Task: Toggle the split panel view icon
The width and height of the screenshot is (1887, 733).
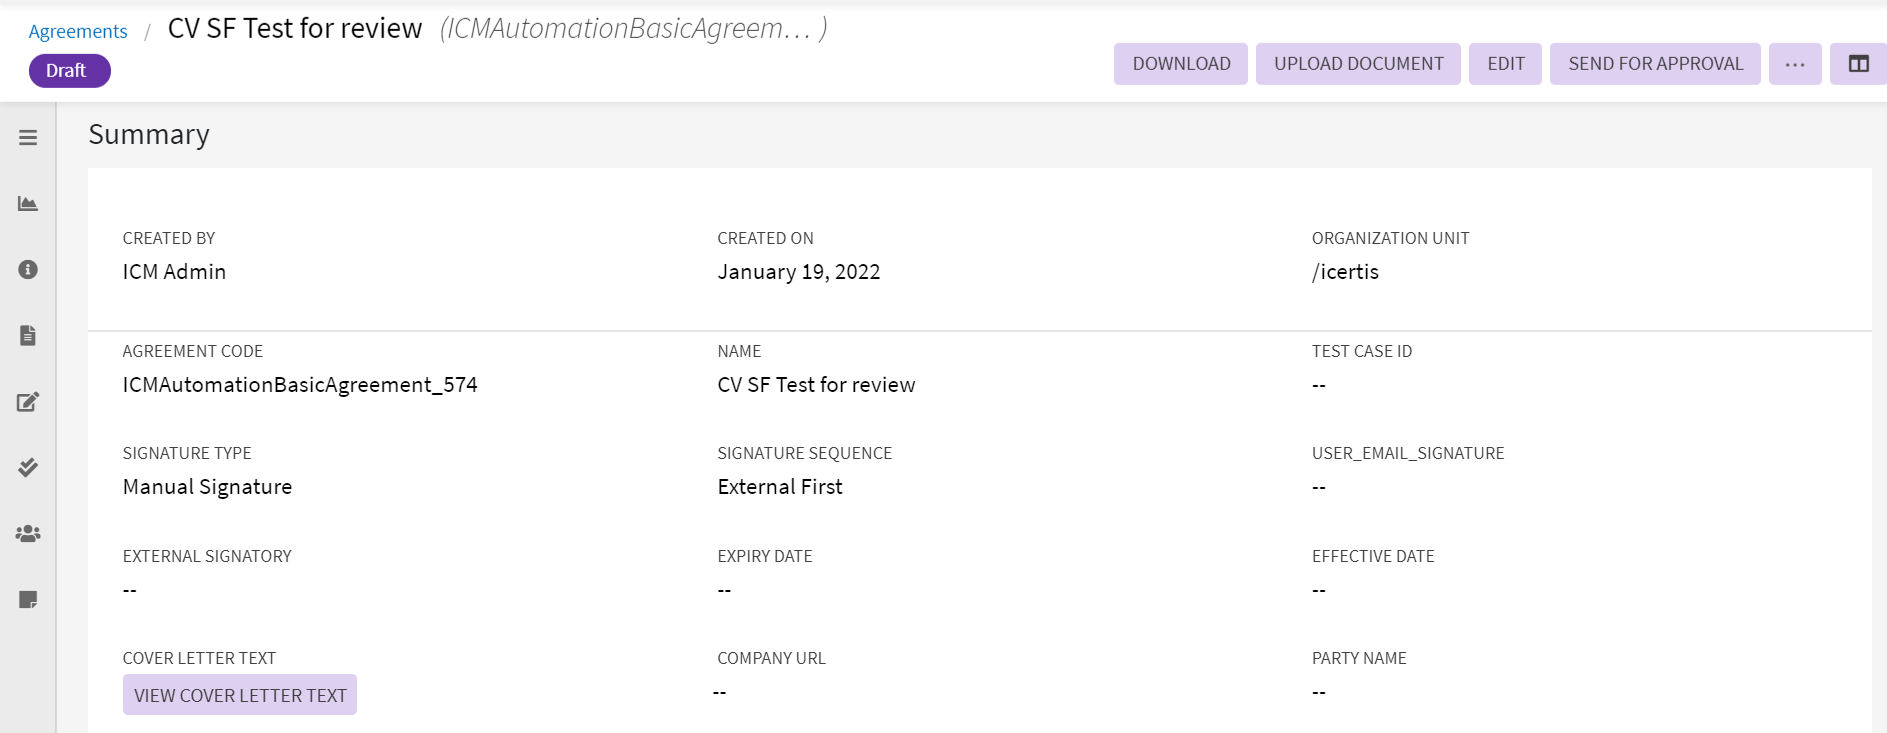Action: click(x=1858, y=64)
